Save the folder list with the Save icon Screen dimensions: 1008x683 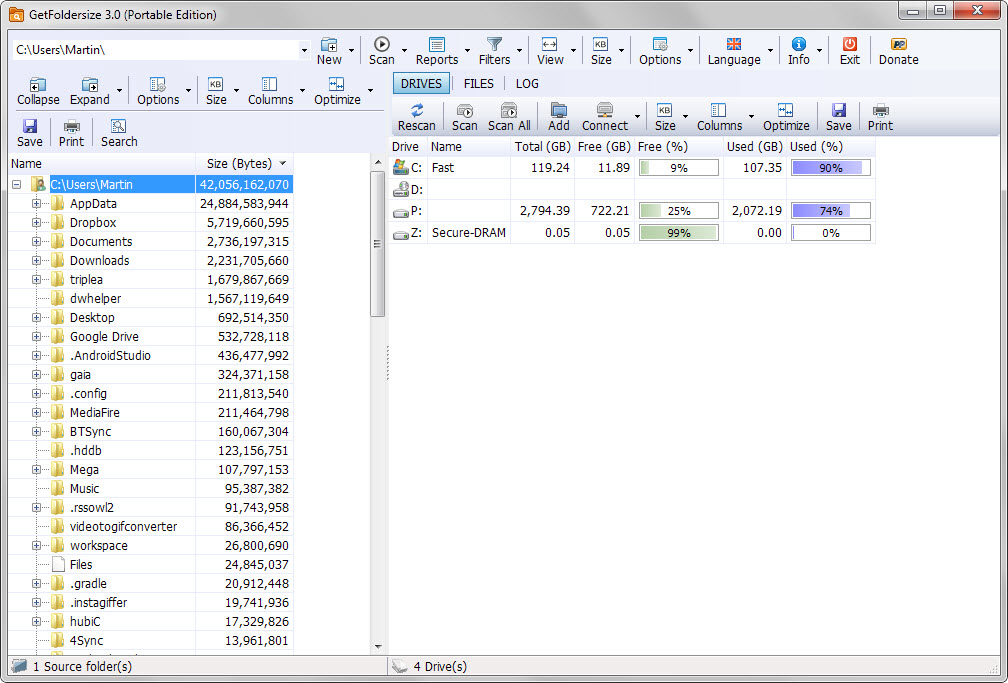tap(30, 126)
